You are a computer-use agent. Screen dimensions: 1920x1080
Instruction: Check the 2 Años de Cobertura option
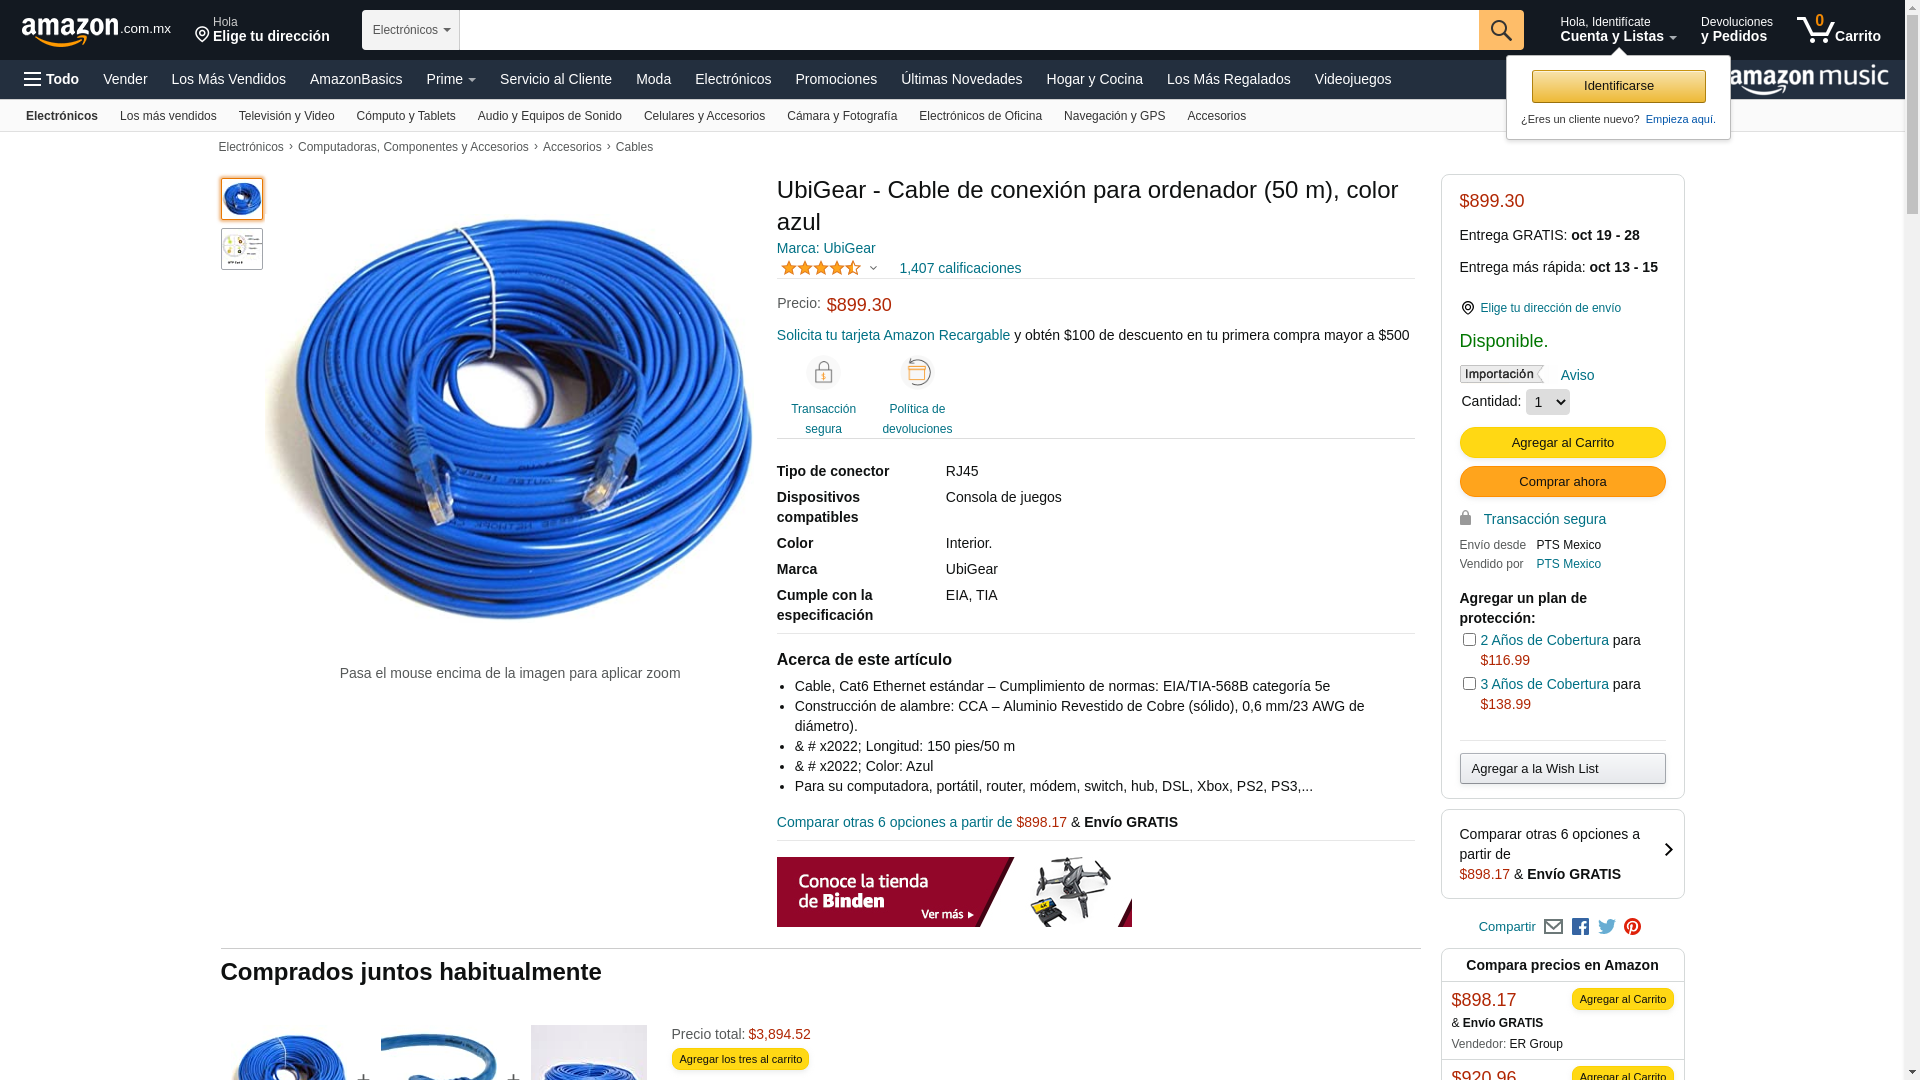1469,639
